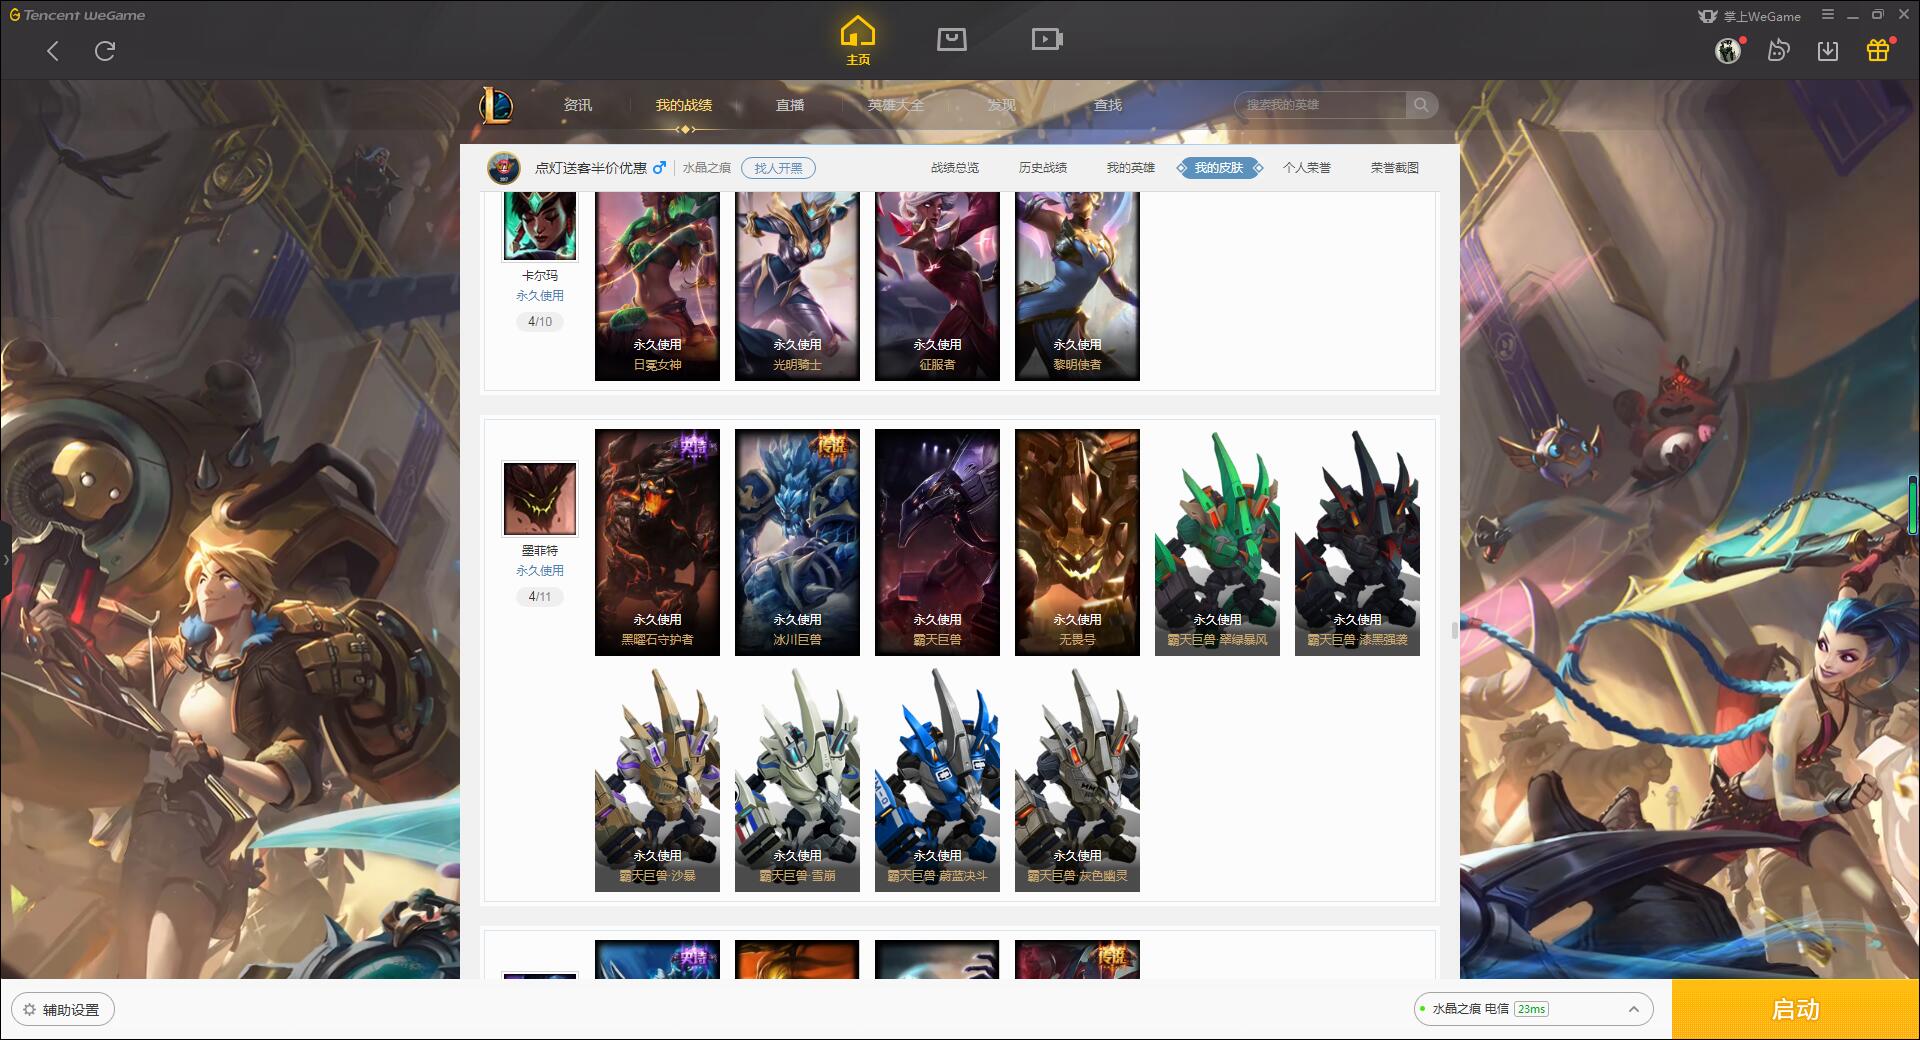The height and width of the screenshot is (1040, 1920).
Task: Open the 霸天巨兽 翠绿暴风 chroma thumbnail
Action: [1217, 542]
